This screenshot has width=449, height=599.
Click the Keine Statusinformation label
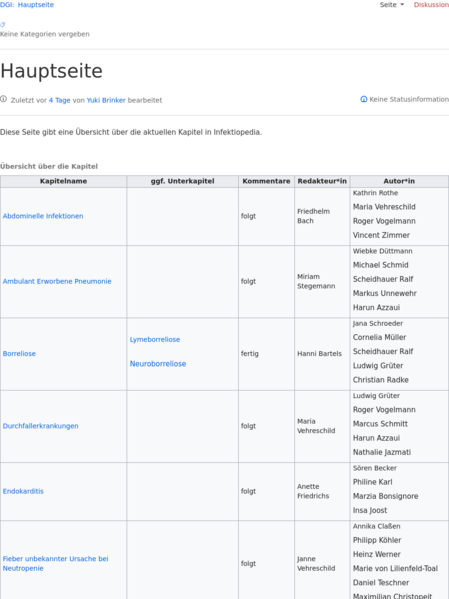pyautogui.click(x=409, y=99)
